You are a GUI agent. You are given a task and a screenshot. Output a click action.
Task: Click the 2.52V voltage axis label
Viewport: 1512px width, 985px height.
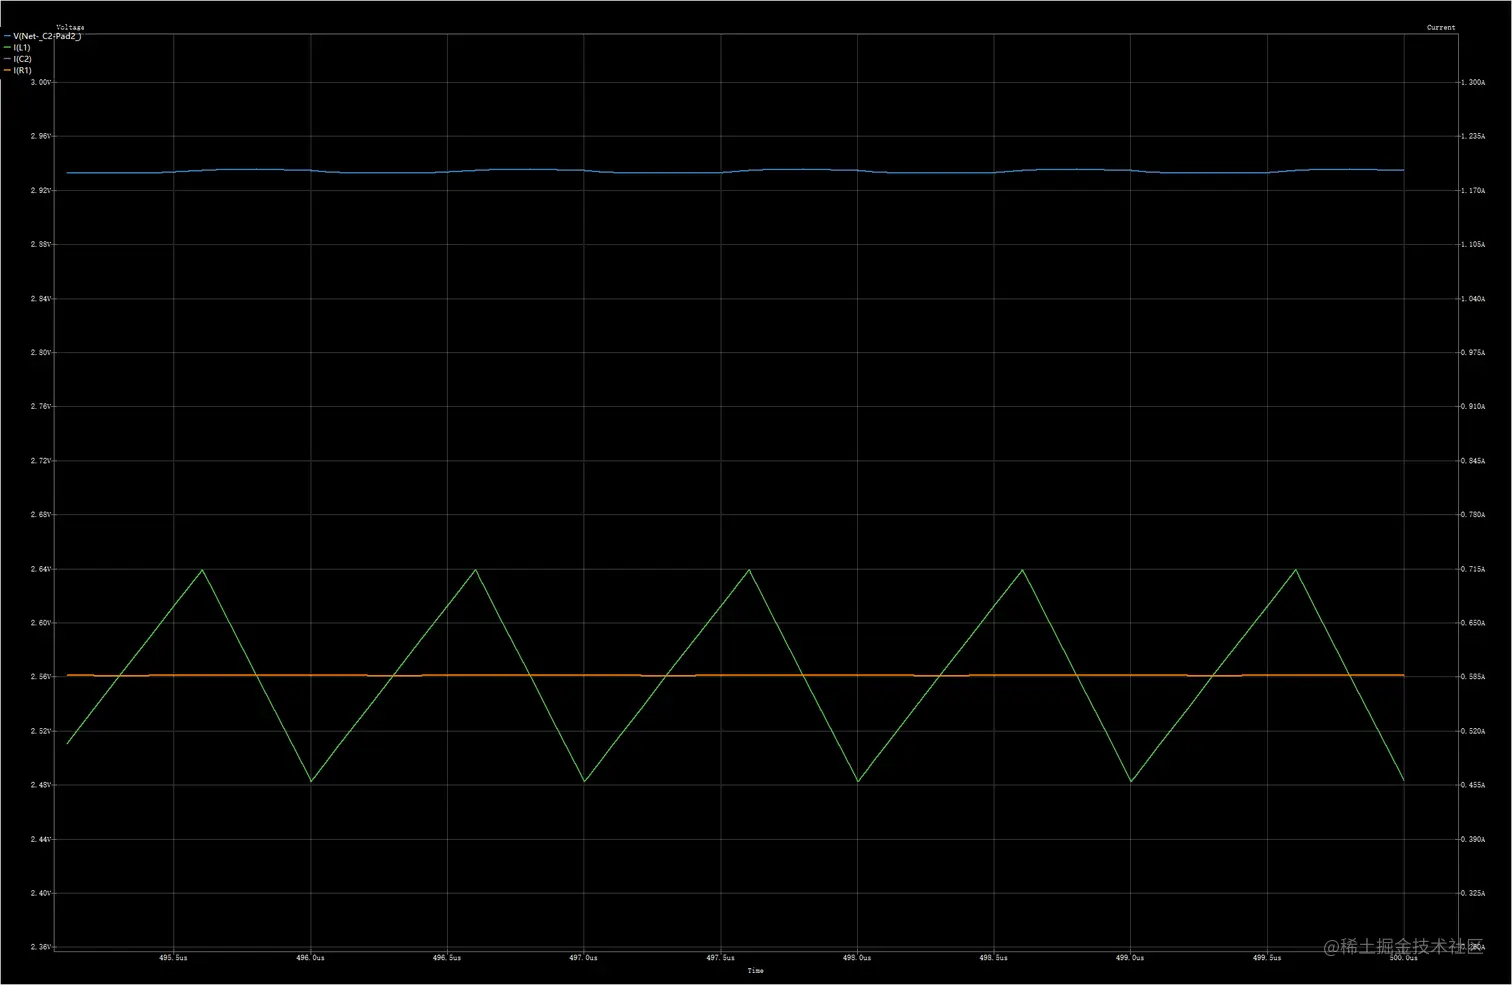40,730
